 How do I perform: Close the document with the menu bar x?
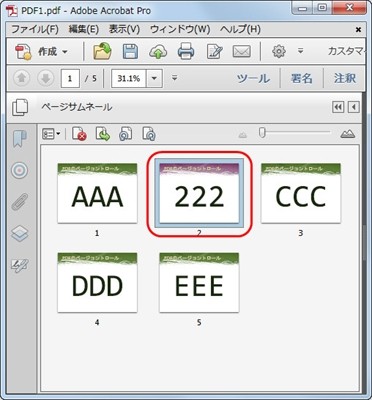(358, 30)
